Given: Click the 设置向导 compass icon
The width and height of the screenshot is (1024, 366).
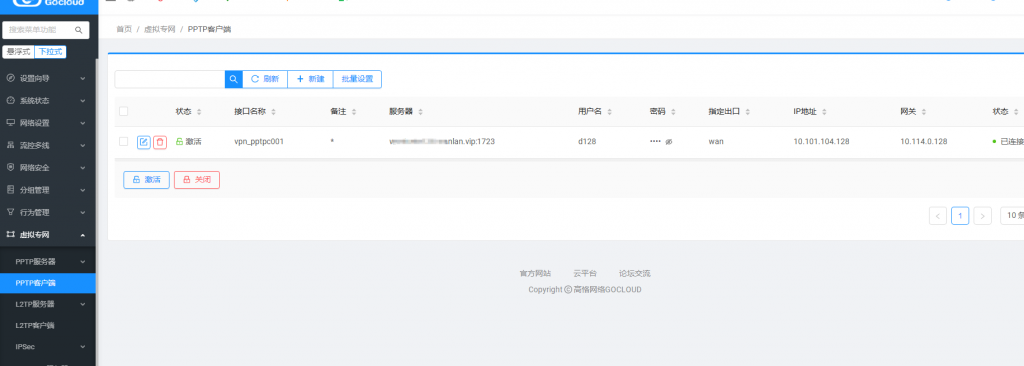Looking at the screenshot, I should click(x=10, y=78).
